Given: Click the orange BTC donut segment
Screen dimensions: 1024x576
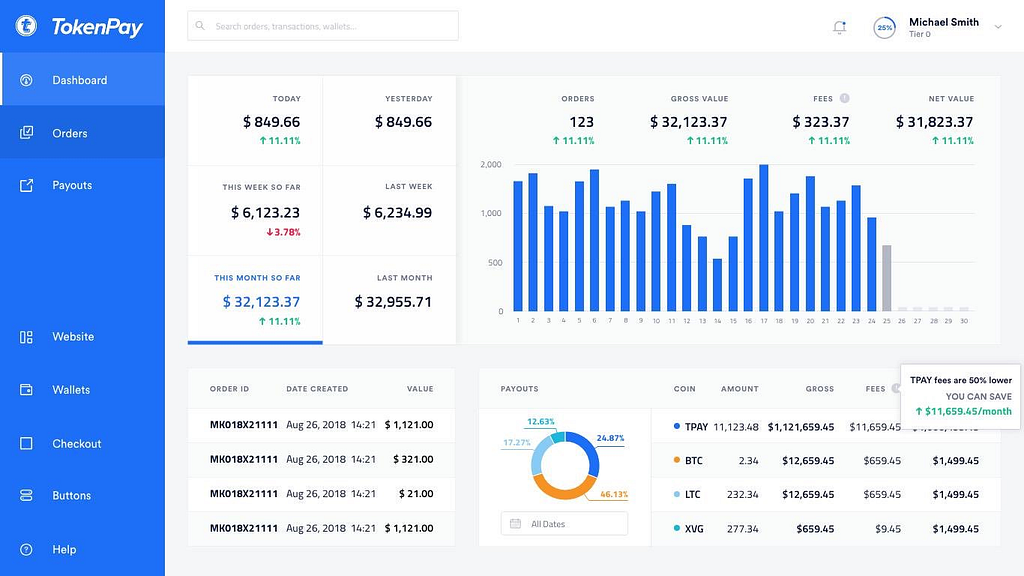Looking at the screenshot, I should coord(562,488).
